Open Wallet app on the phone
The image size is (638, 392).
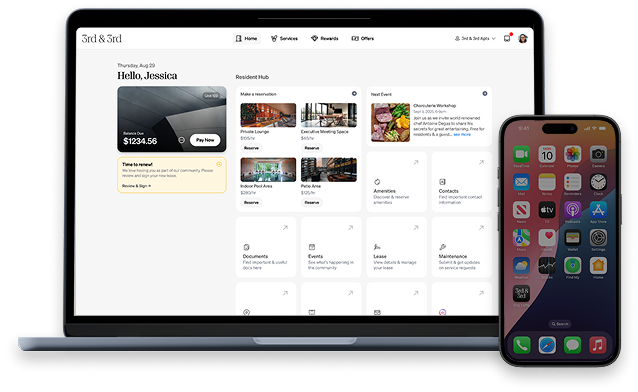tap(572, 238)
